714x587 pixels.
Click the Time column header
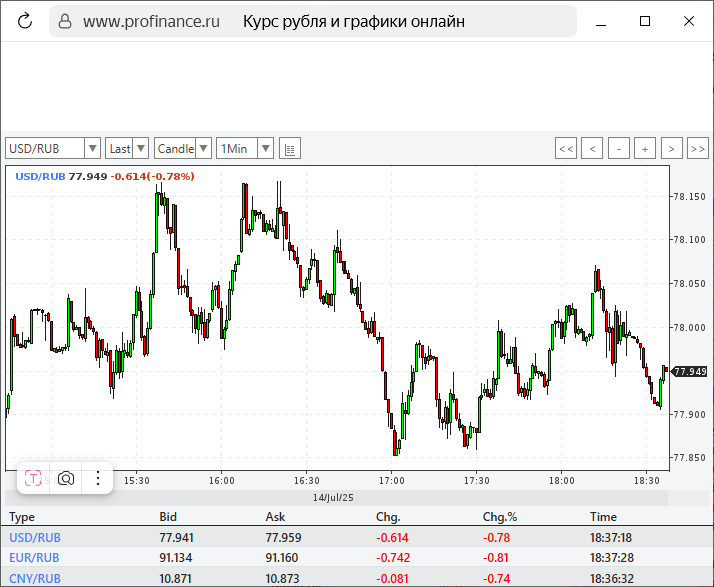603,517
